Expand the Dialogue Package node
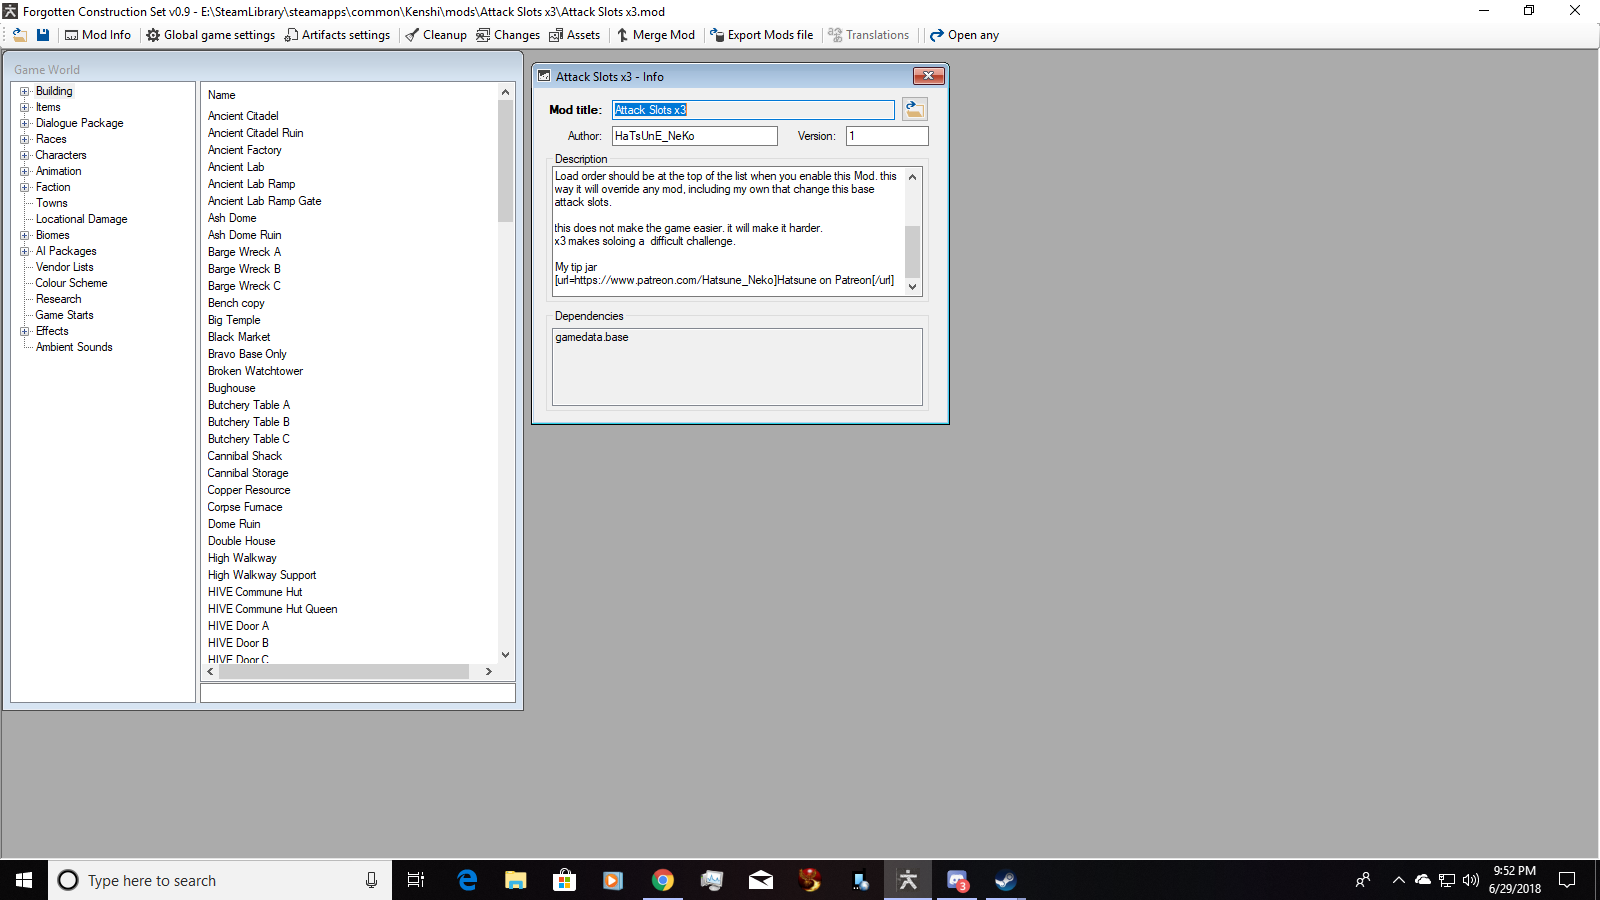This screenshot has height=900, width=1600. 25,123
